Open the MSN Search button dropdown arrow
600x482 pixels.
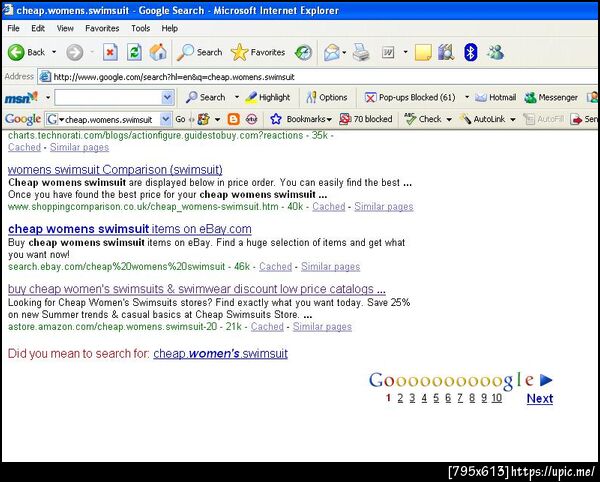[x=237, y=97]
